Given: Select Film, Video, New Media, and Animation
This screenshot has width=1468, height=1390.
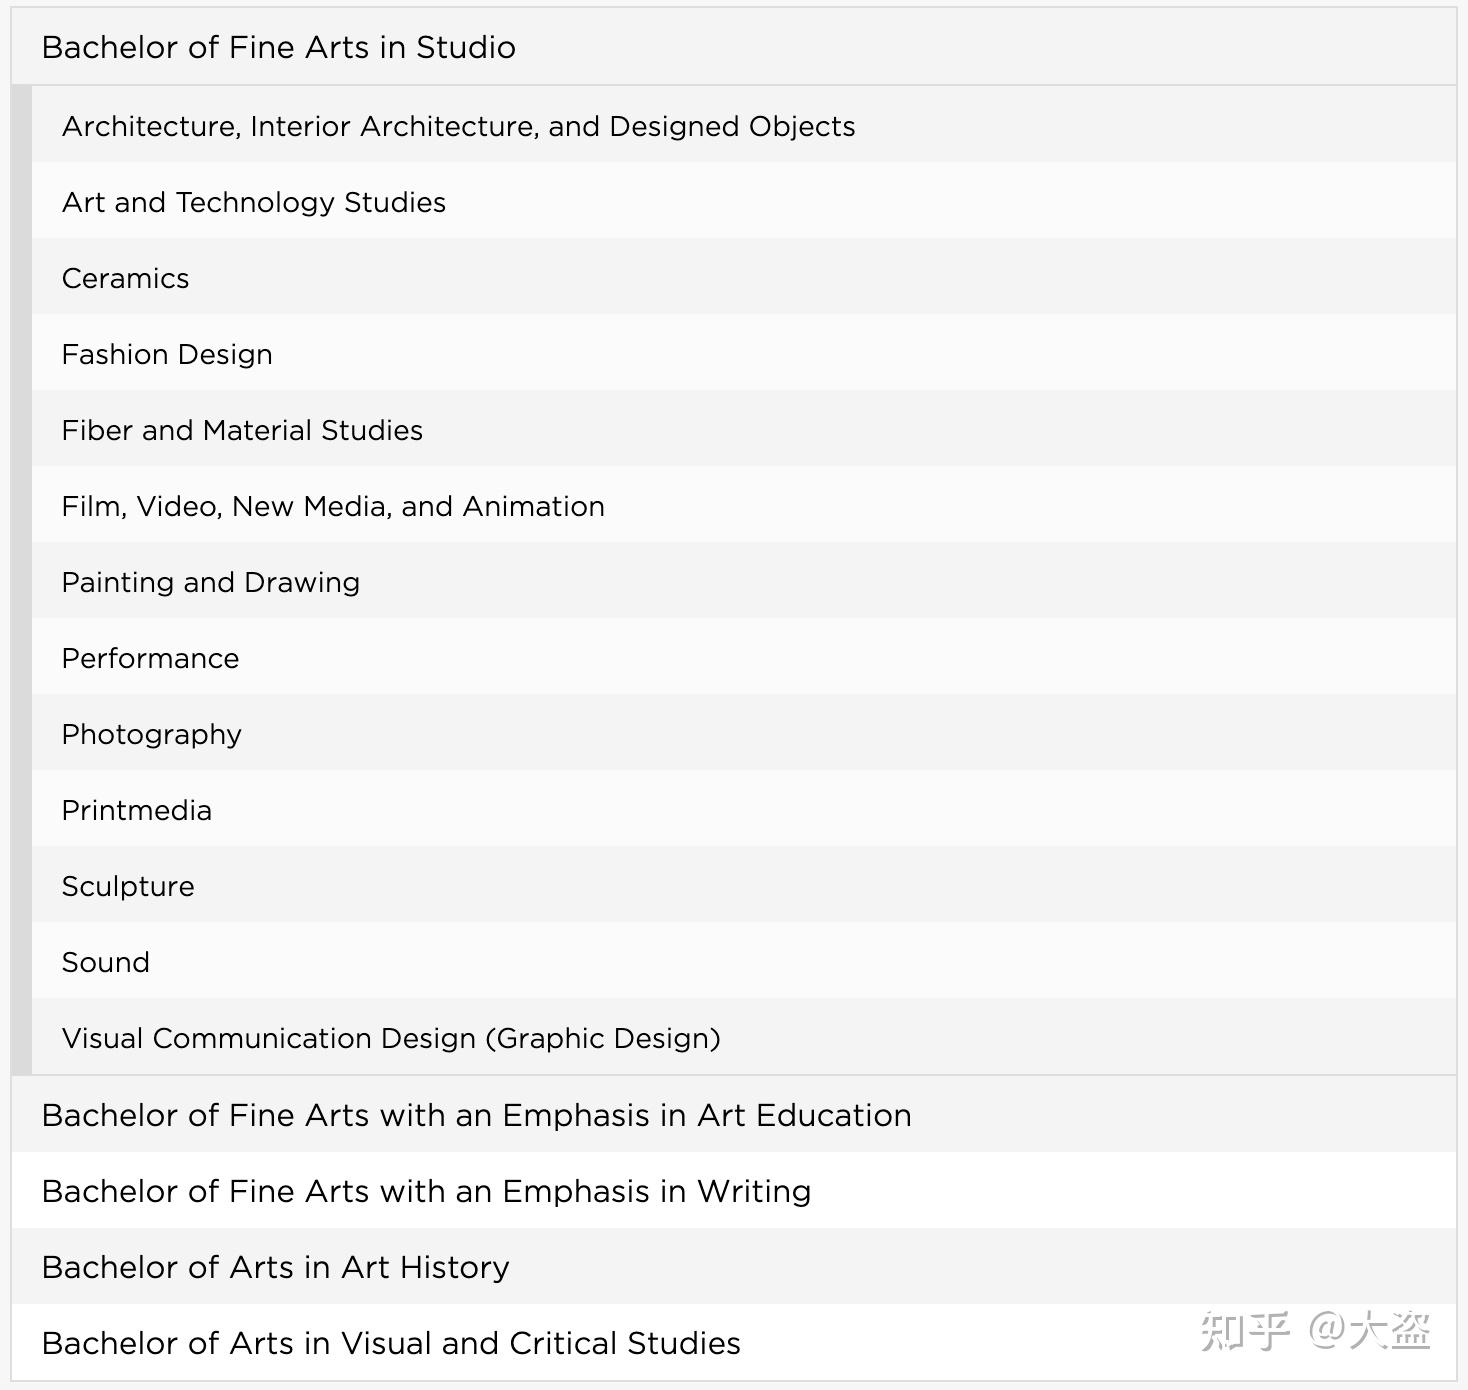Looking at the screenshot, I should [333, 506].
